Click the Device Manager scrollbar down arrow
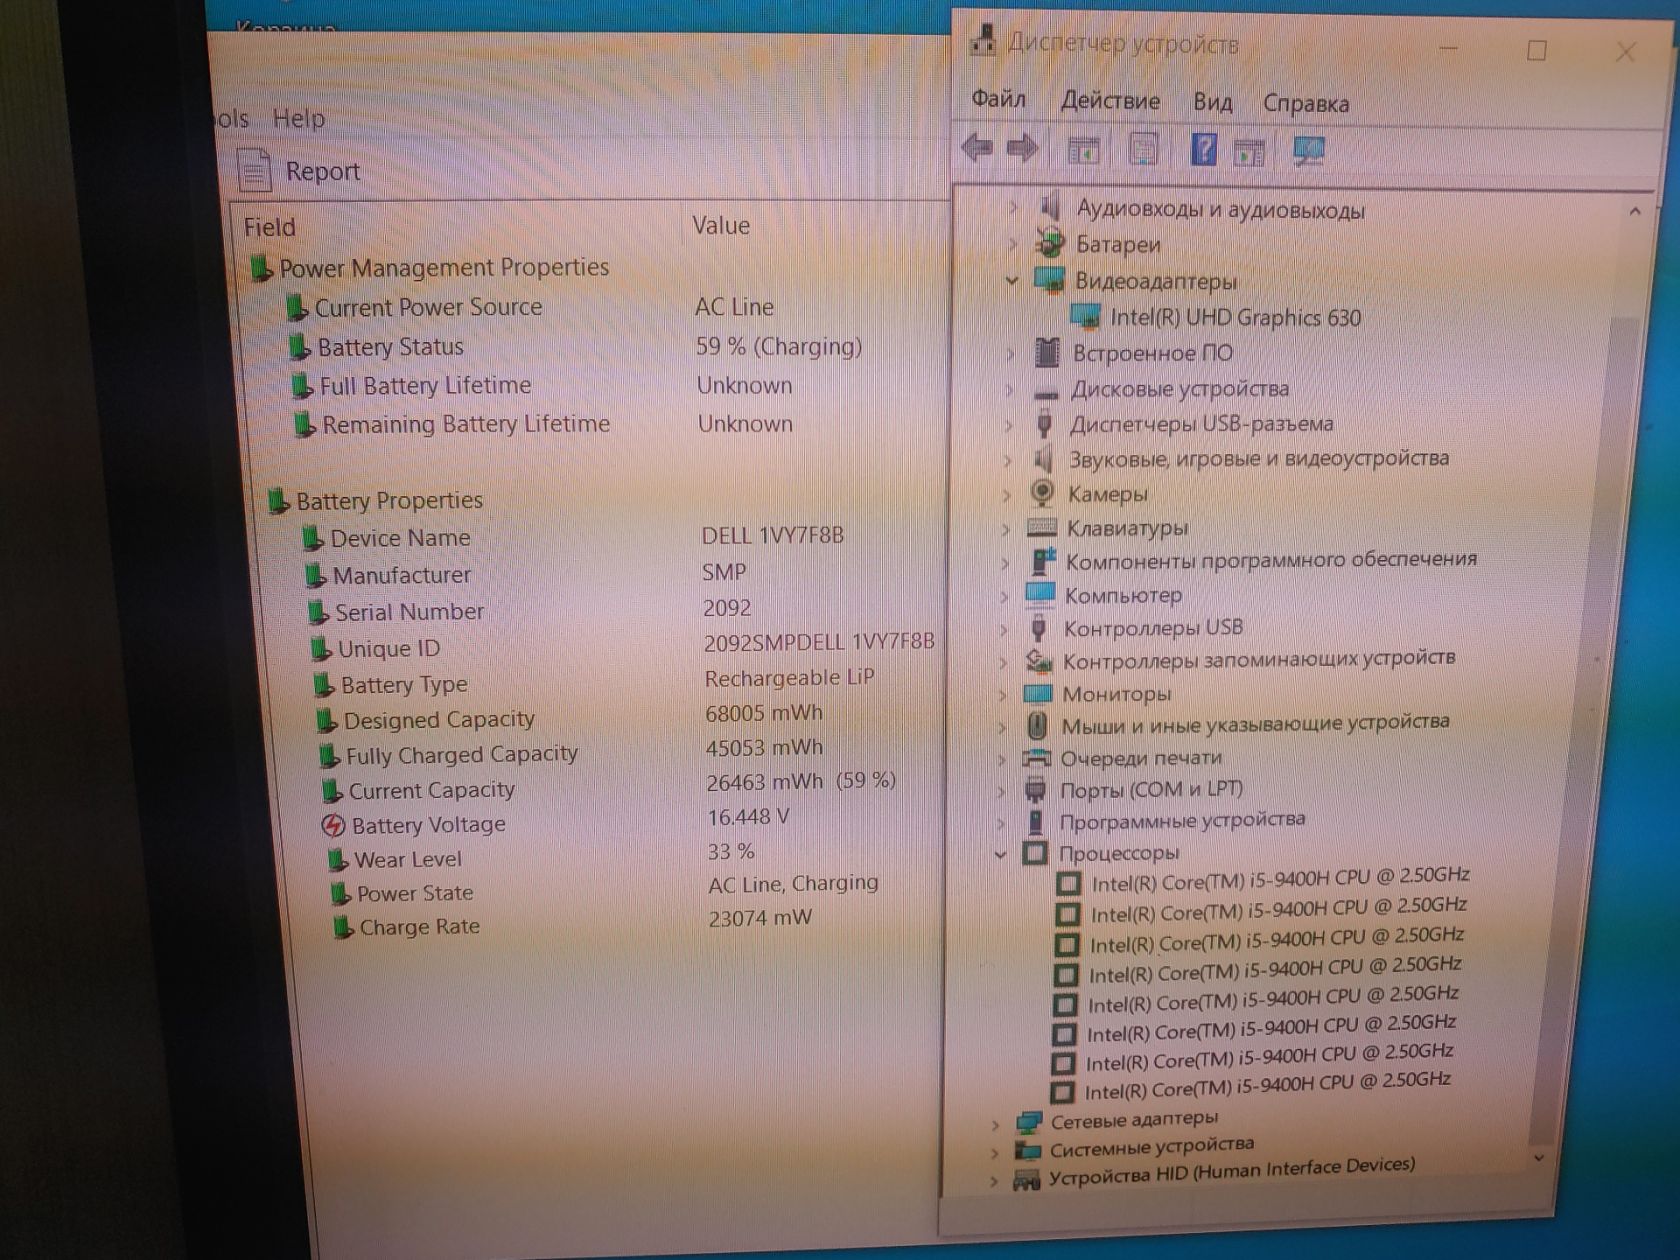 coord(1540,1157)
